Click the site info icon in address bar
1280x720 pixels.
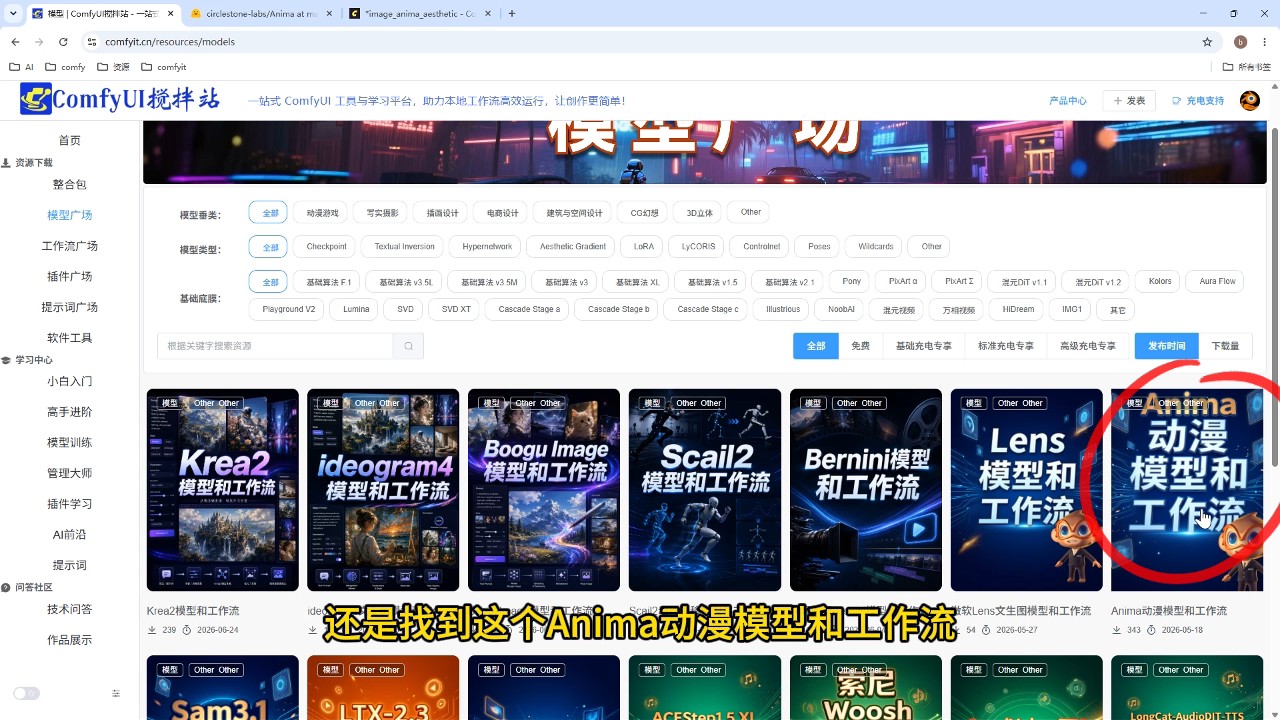(x=92, y=42)
